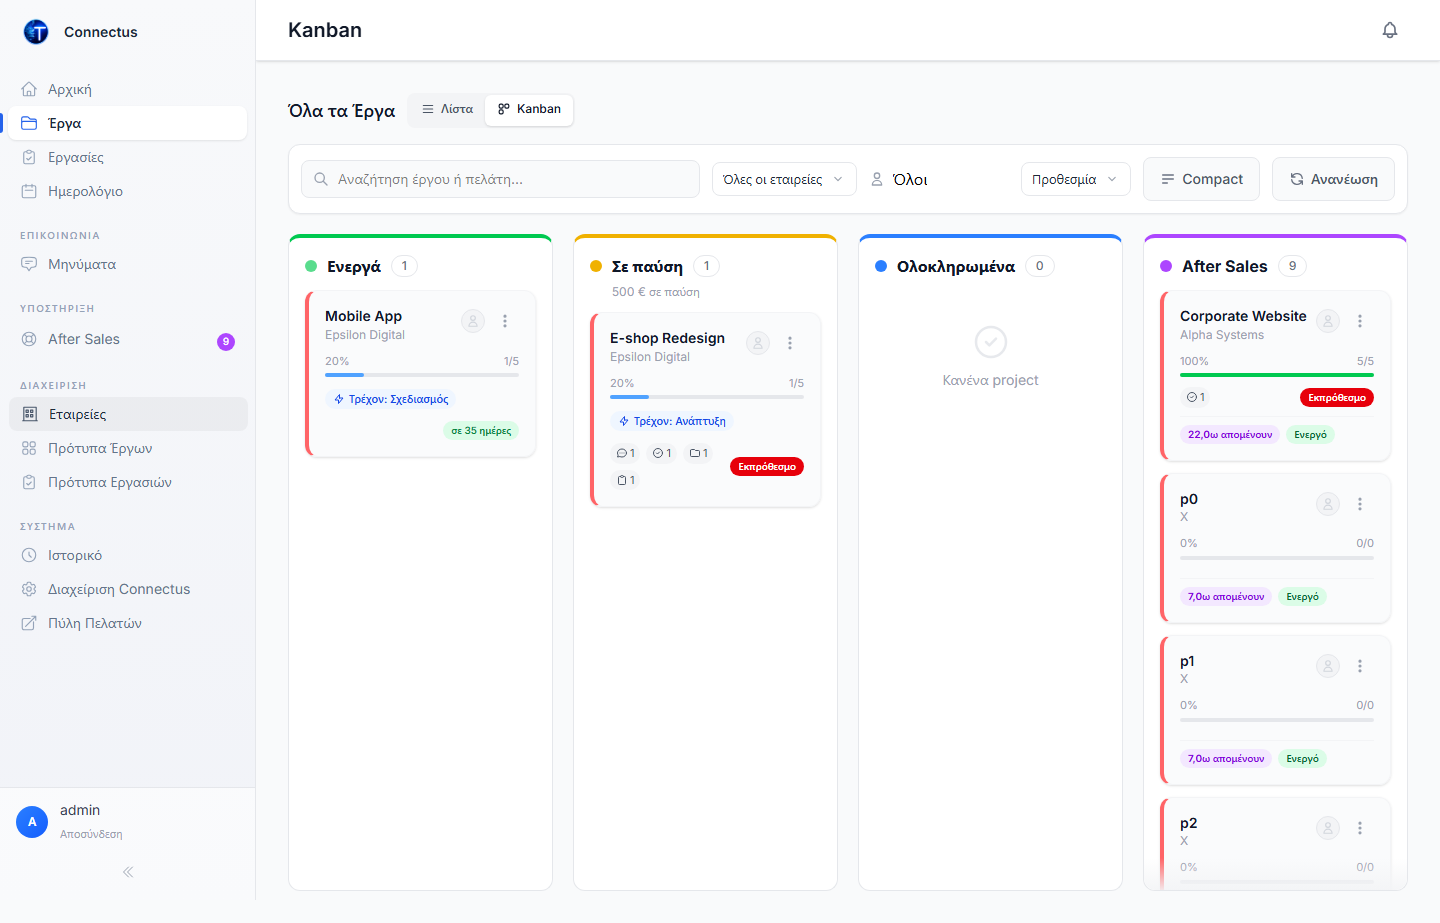Click comments count icon on E-shop Redesign
Viewport: 1440px width, 923px height.
626,453
